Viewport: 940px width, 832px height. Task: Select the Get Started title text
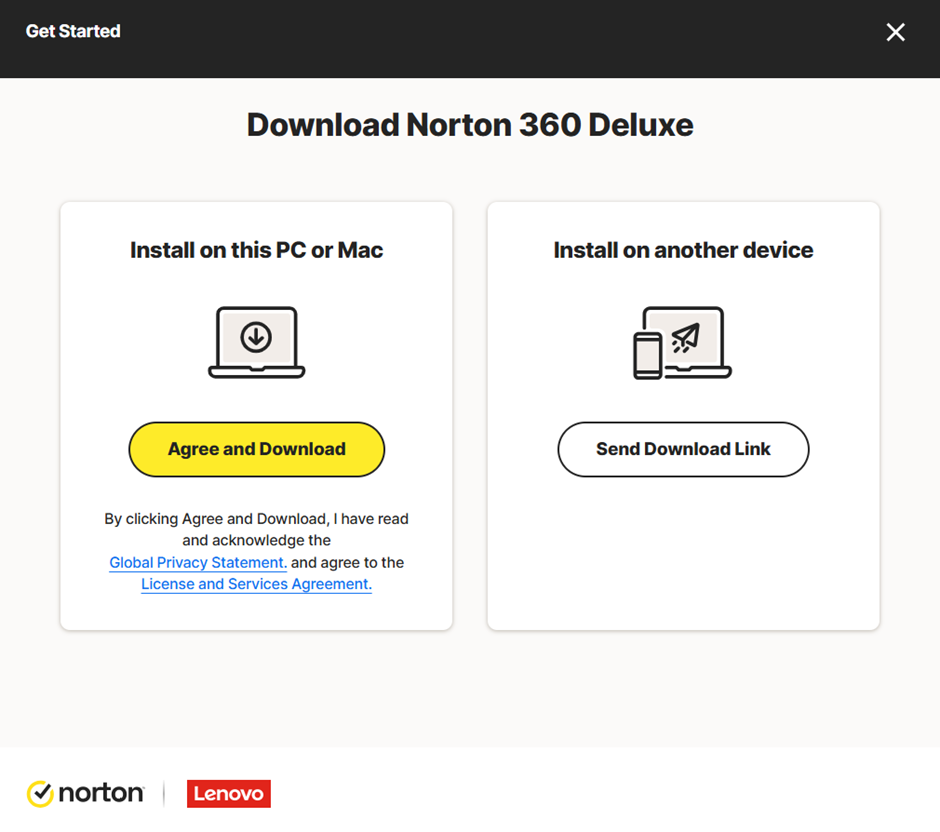pyautogui.click(x=73, y=32)
